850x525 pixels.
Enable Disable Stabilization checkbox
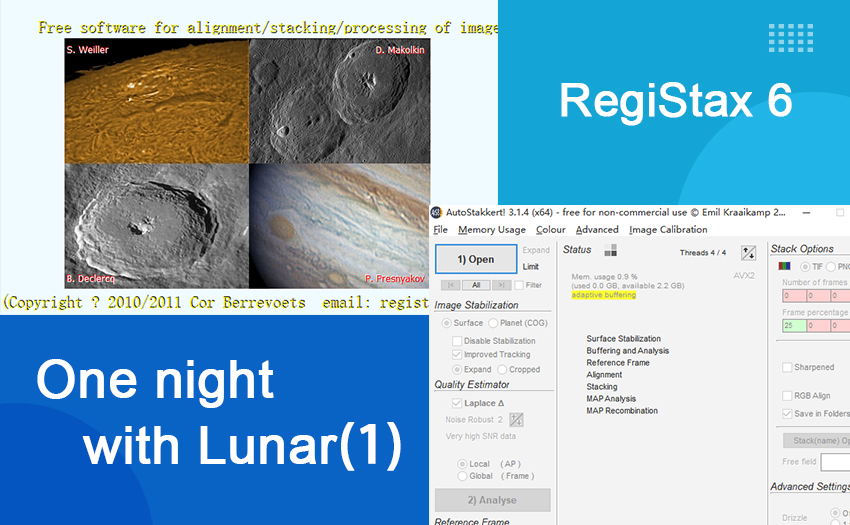pyautogui.click(x=457, y=341)
